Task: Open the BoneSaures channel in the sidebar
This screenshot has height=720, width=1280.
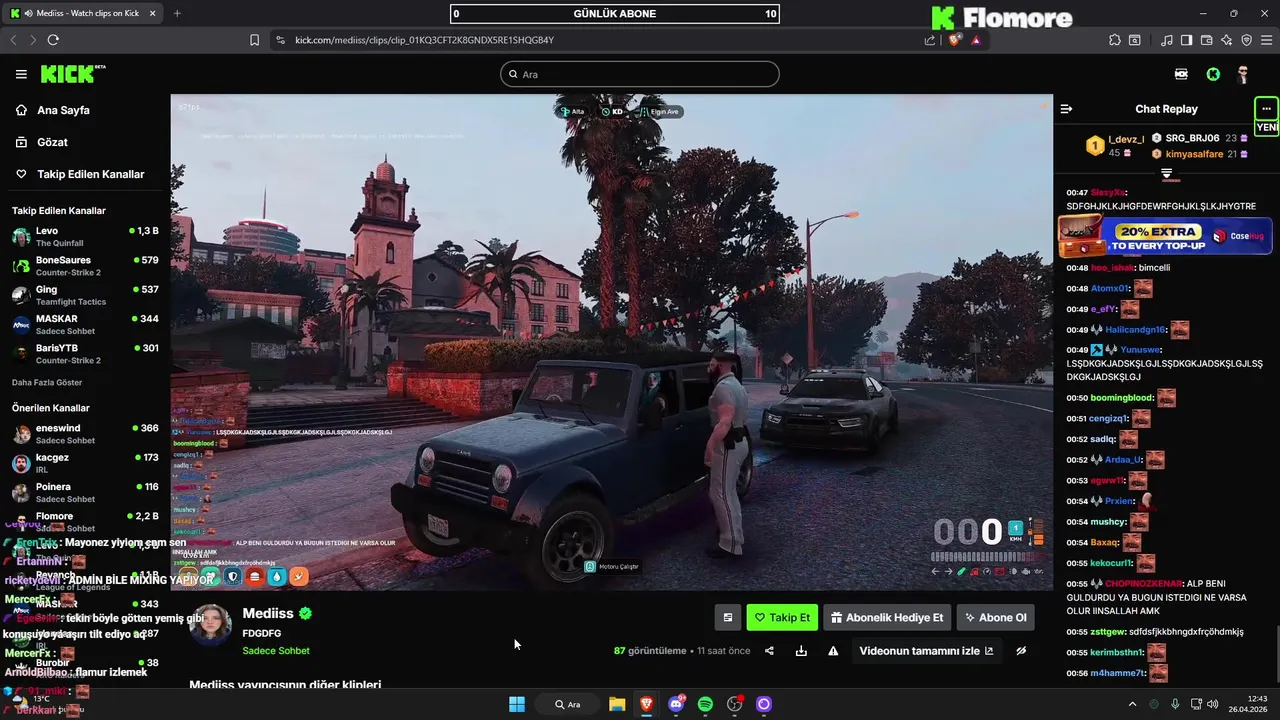Action: tap(85, 265)
